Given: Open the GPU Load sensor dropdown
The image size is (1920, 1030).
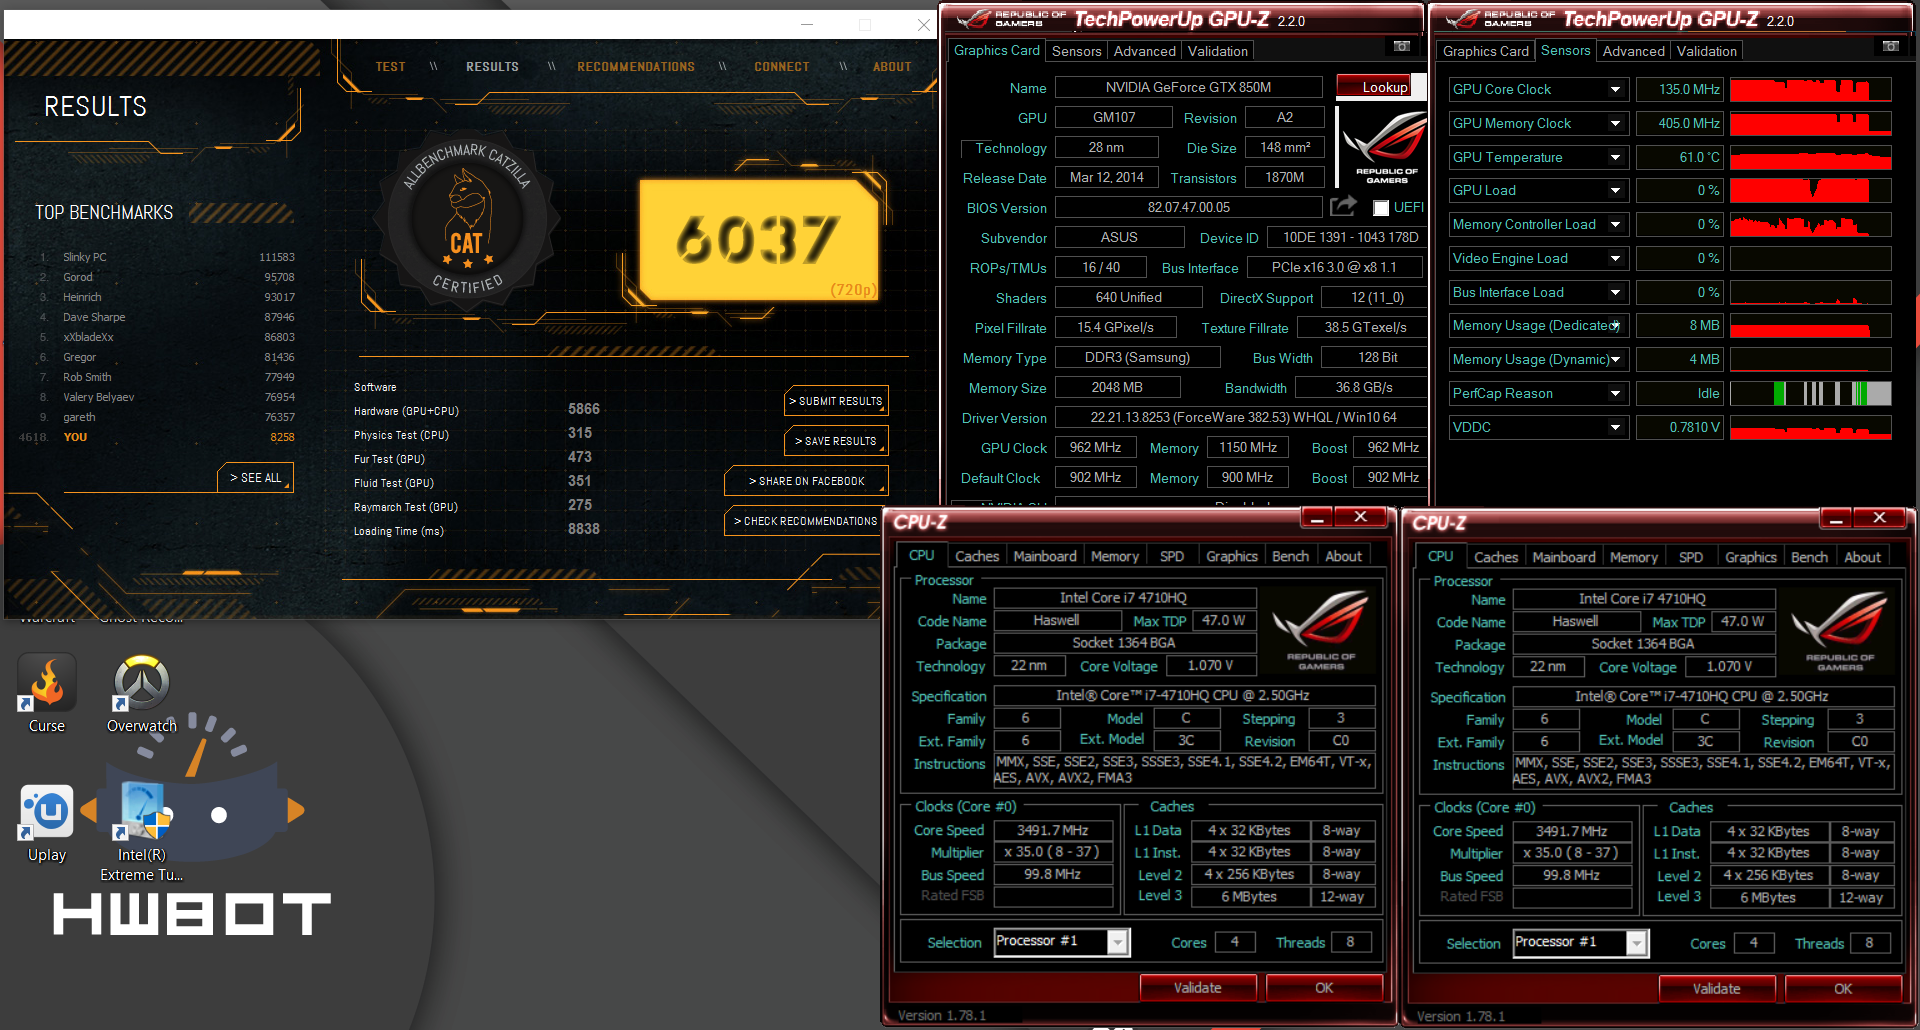Looking at the screenshot, I should pyautogui.click(x=1615, y=191).
